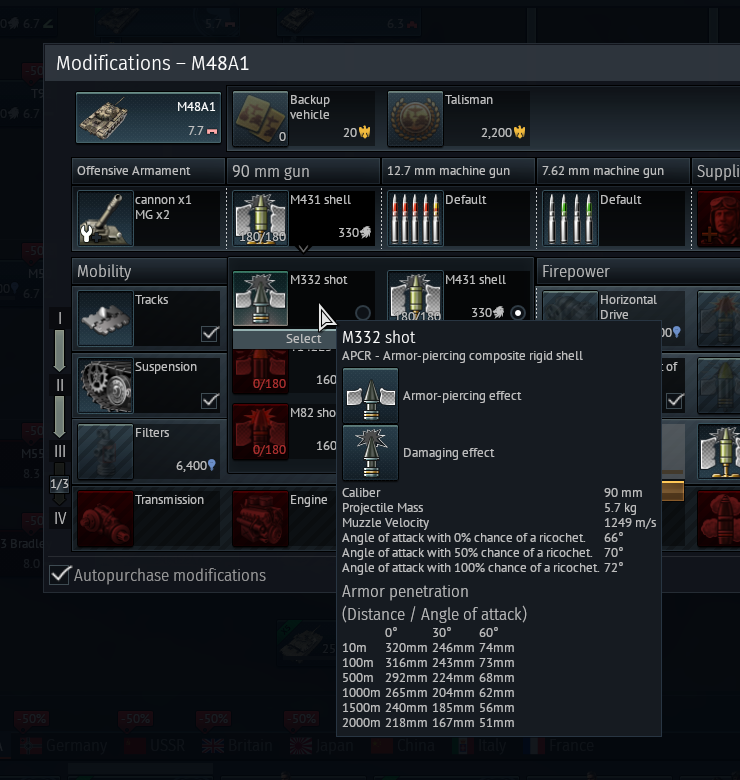Click the Backup vehicle icon
Viewport: 740px width, 780px height.
[260, 118]
